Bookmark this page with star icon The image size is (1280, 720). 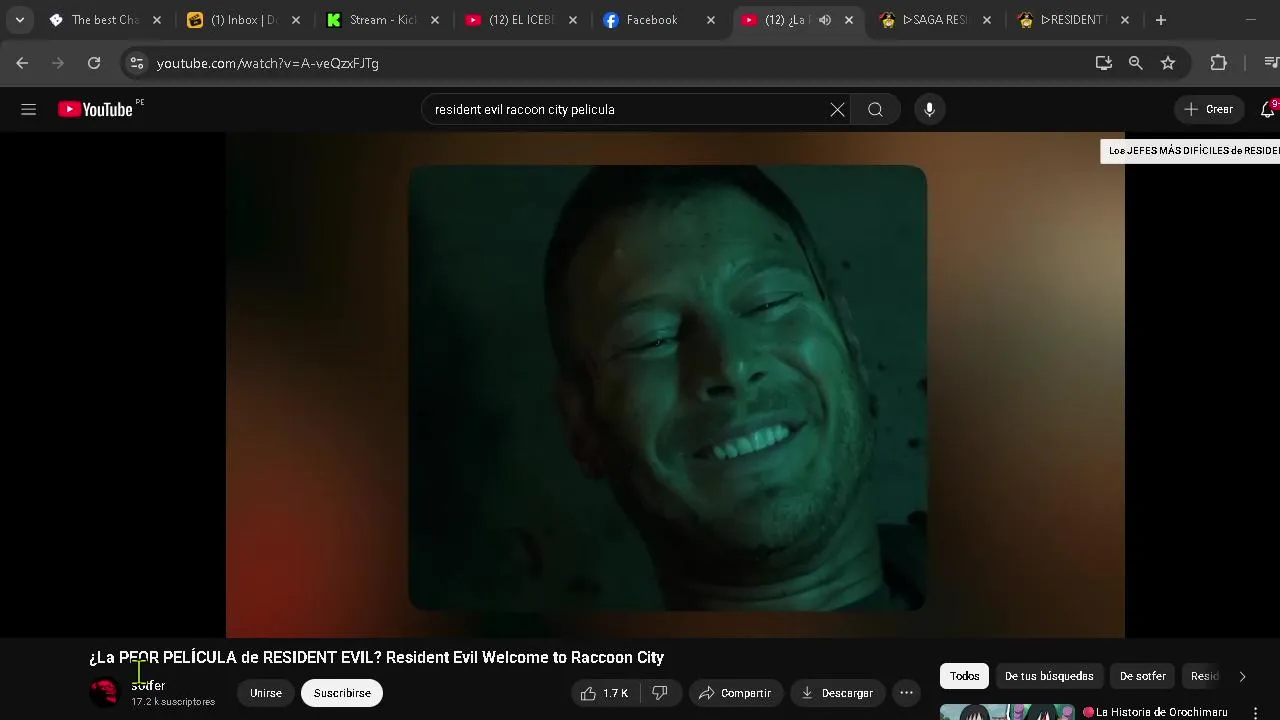click(1168, 63)
